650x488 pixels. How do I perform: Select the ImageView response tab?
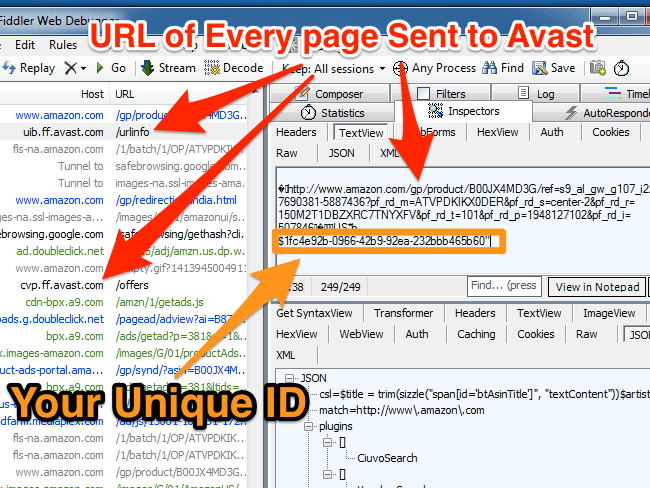coord(609,313)
